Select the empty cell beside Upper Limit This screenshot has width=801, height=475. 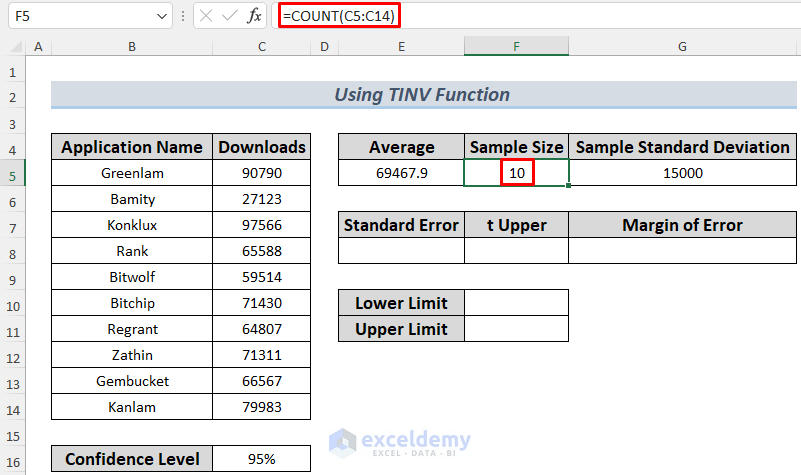(x=516, y=329)
